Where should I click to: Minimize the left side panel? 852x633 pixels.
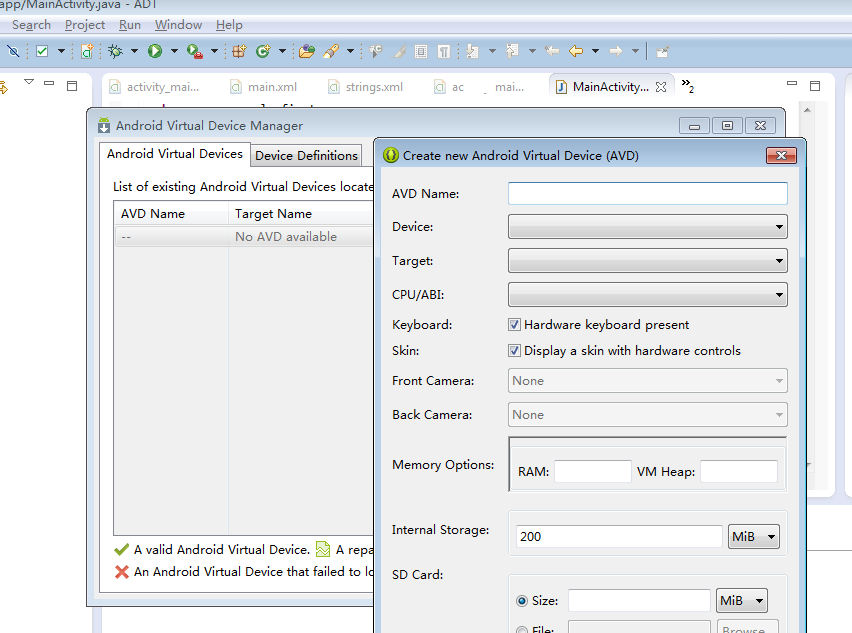pyautogui.click(x=49, y=83)
